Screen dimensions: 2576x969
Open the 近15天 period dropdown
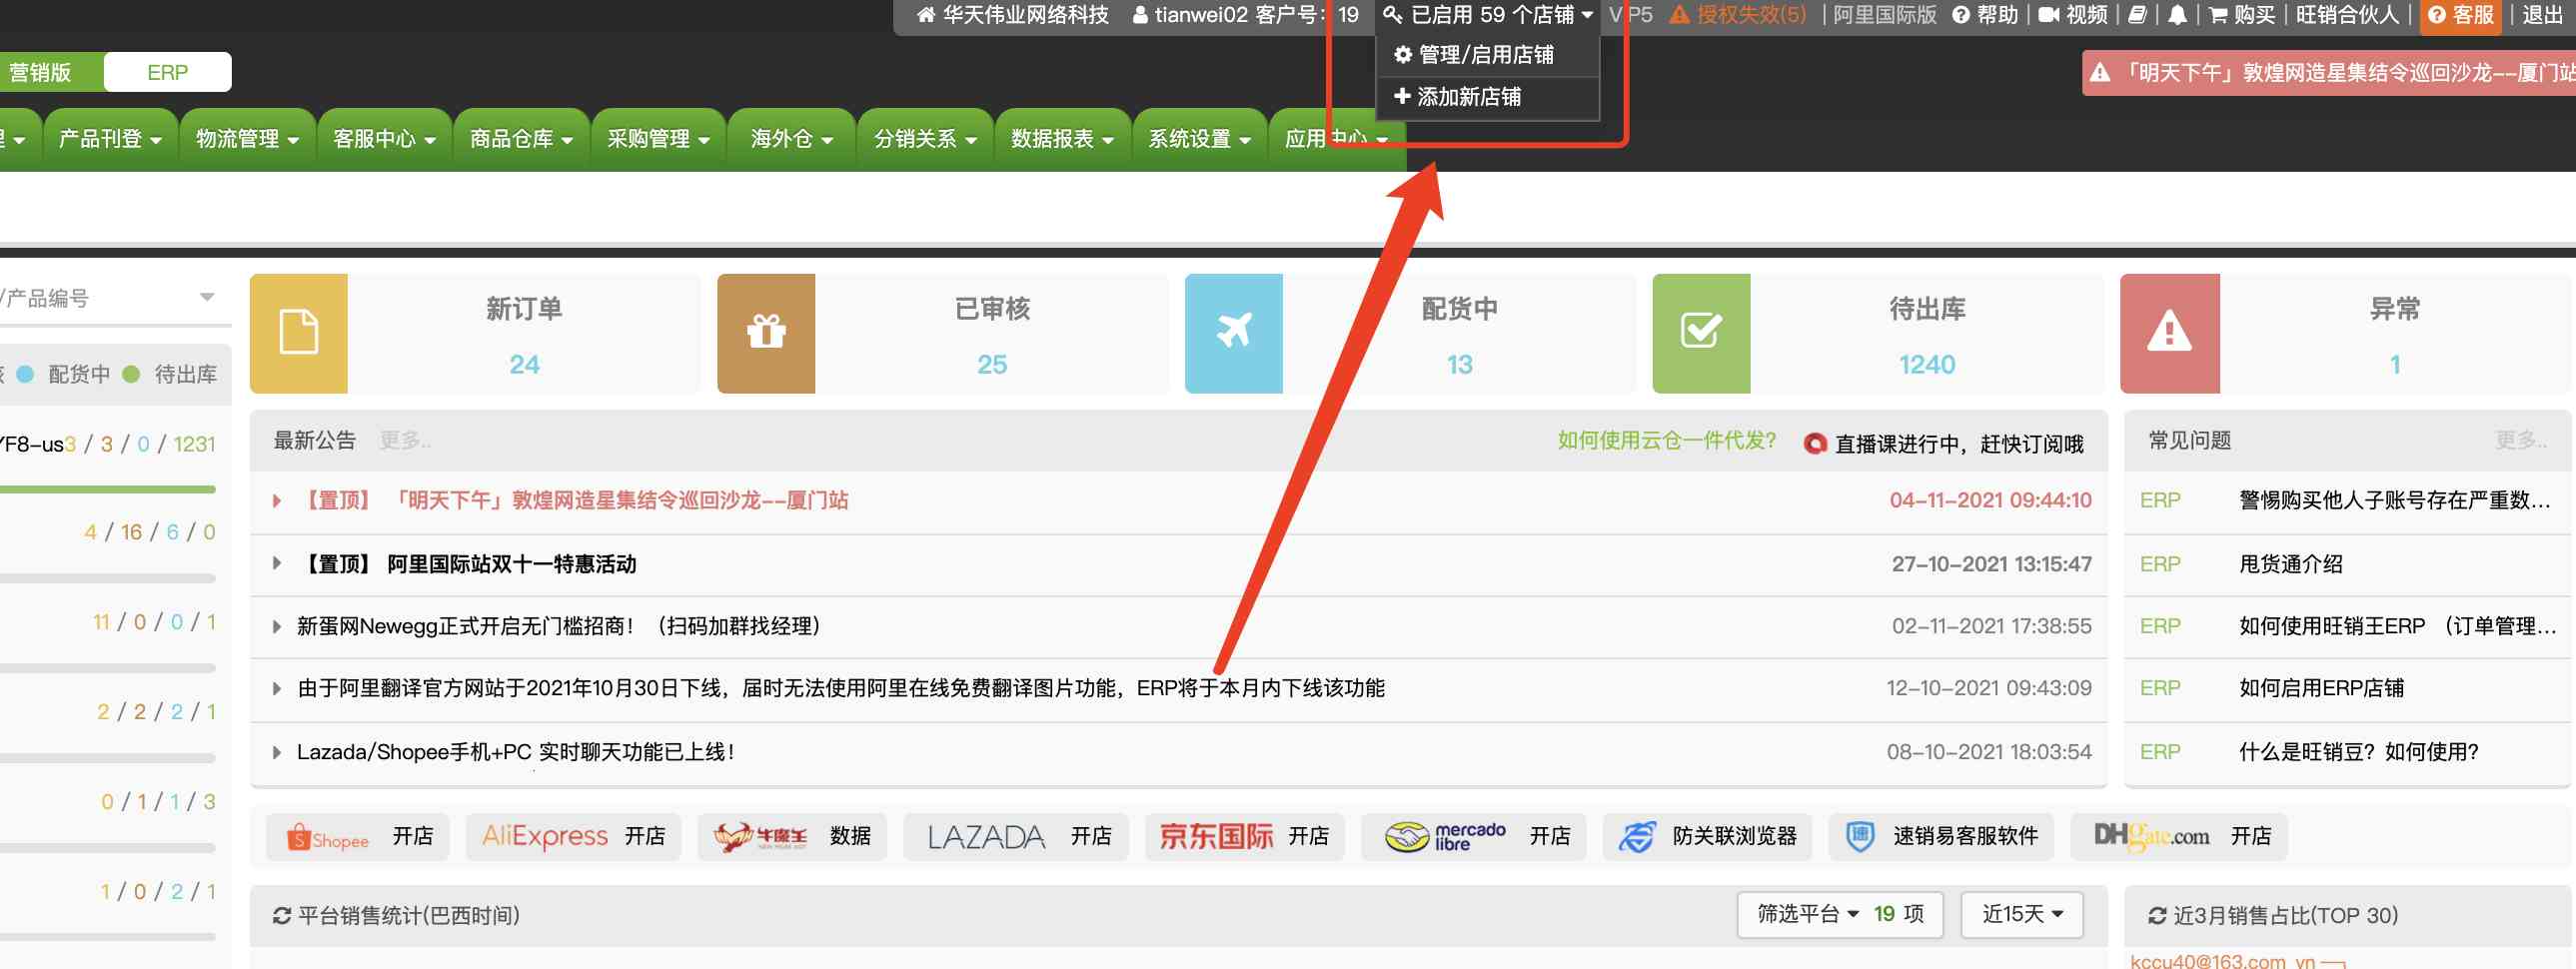pyautogui.click(x=2022, y=914)
